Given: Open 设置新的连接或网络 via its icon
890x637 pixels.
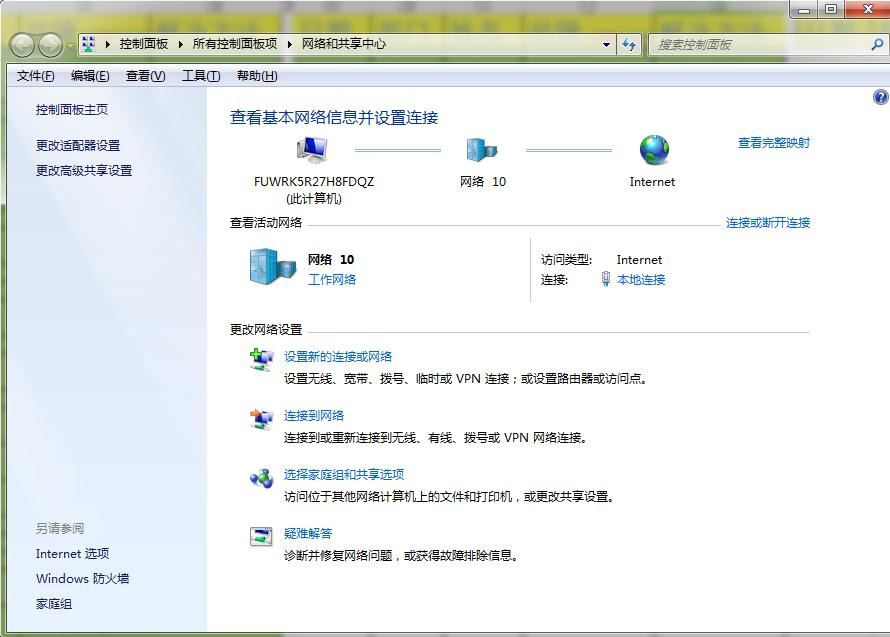Looking at the screenshot, I should (262, 358).
